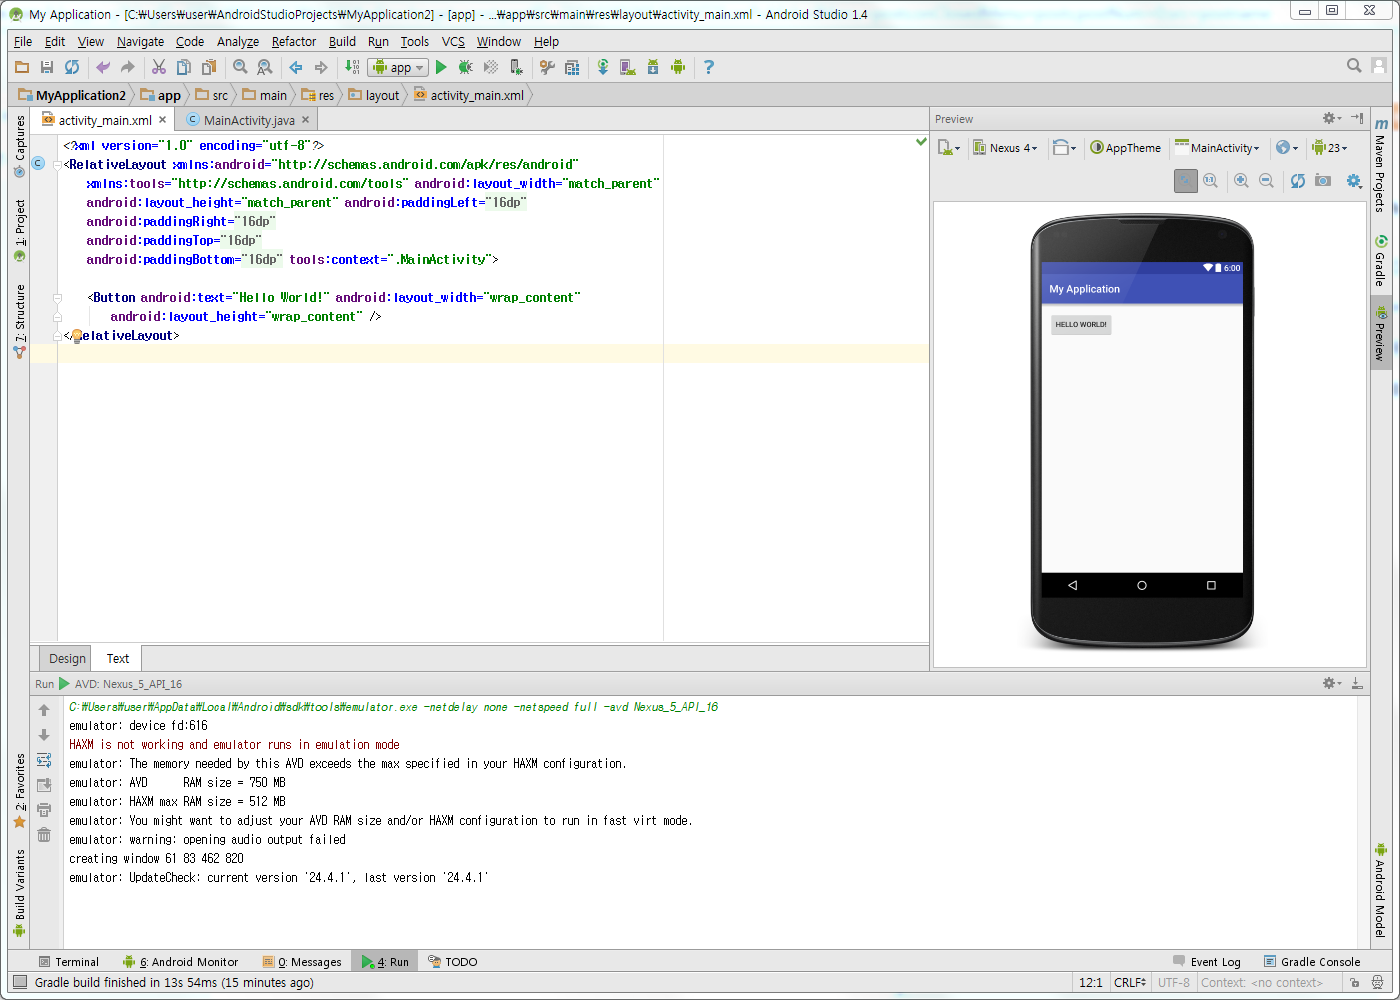Open the API level 23 dropdown
1400x1000 pixels.
click(1330, 148)
